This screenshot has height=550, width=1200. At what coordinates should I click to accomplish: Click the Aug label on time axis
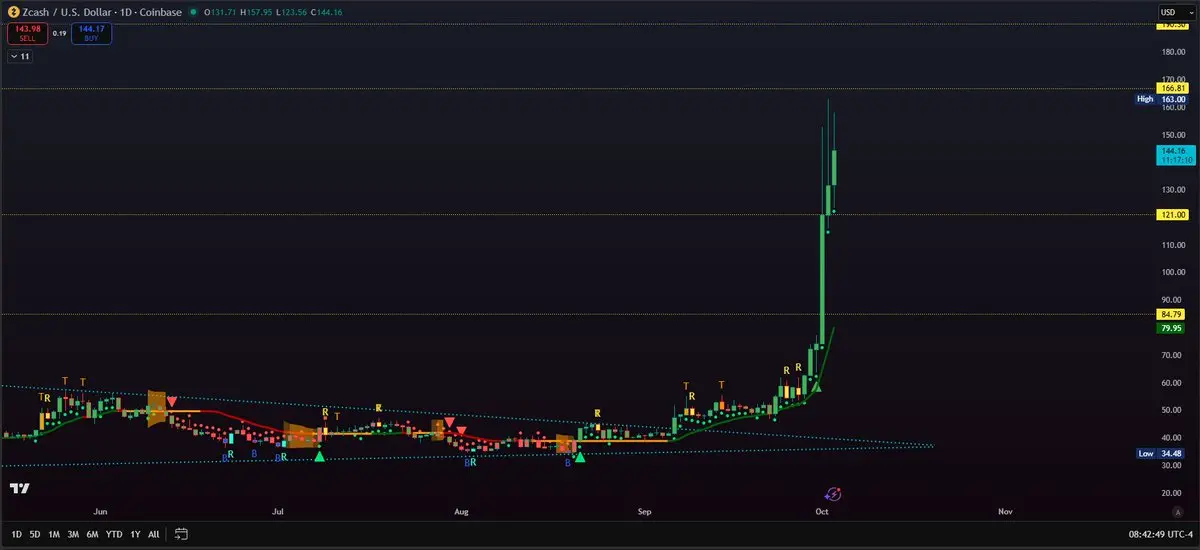coord(461,511)
